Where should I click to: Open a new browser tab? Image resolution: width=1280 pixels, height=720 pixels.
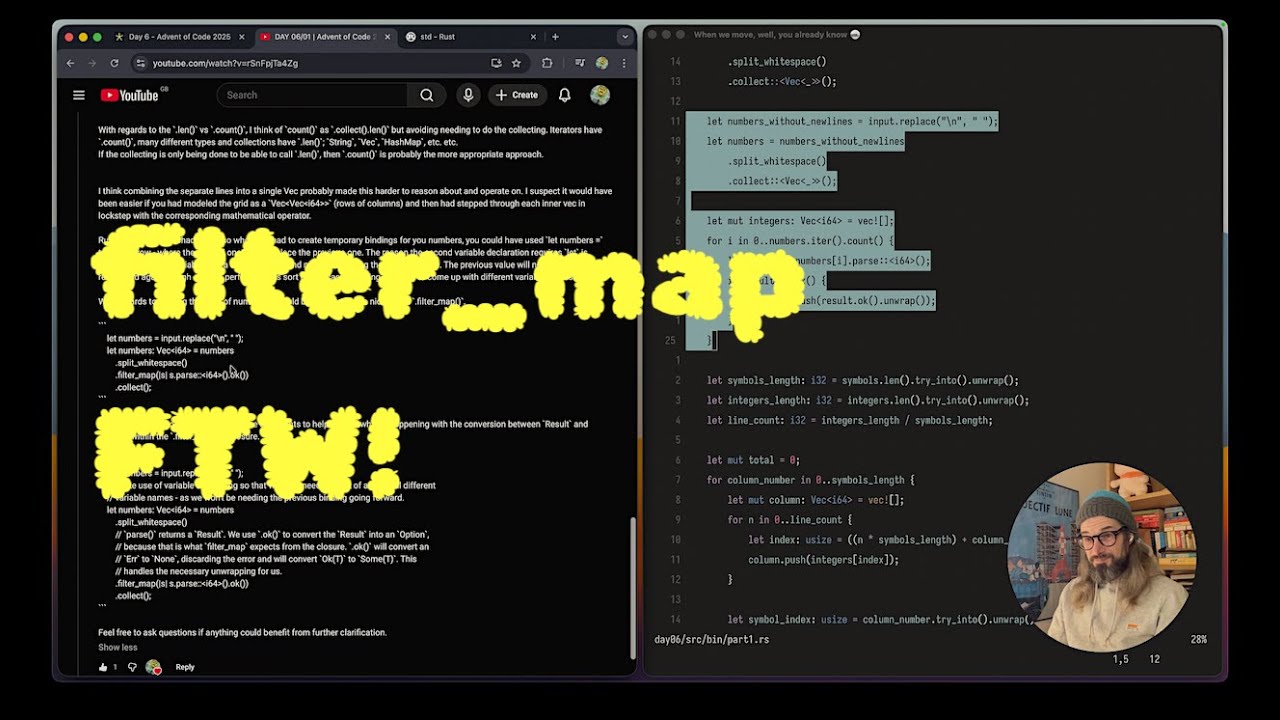click(x=555, y=37)
